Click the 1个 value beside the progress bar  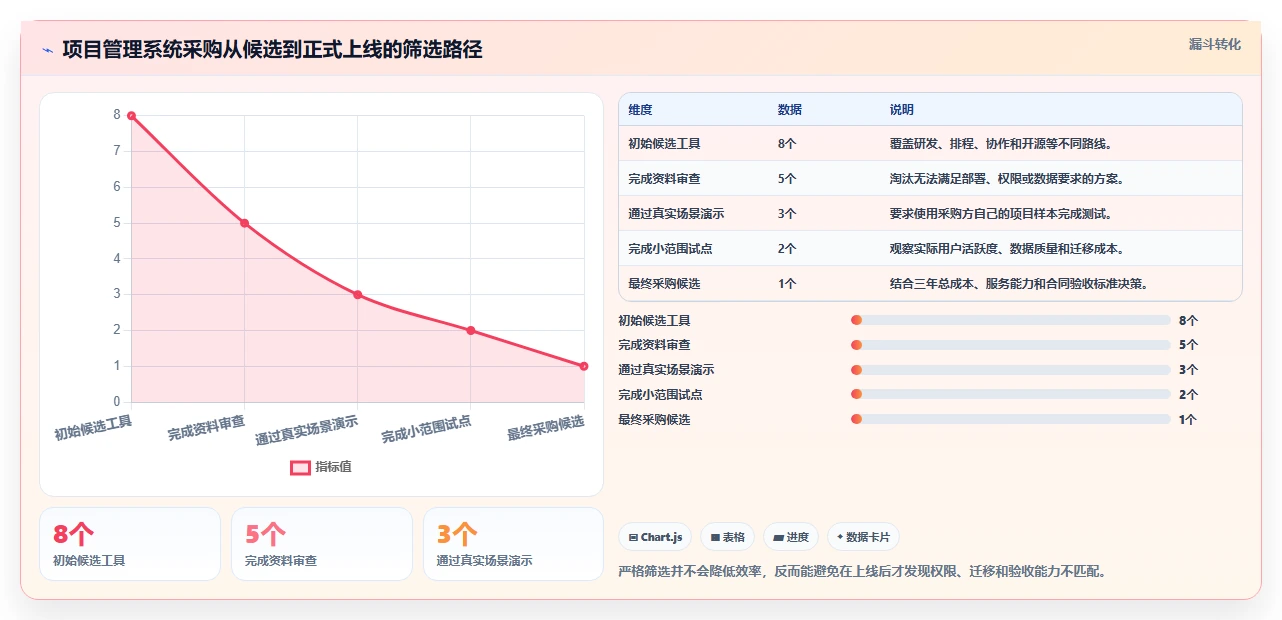pyautogui.click(x=1188, y=420)
